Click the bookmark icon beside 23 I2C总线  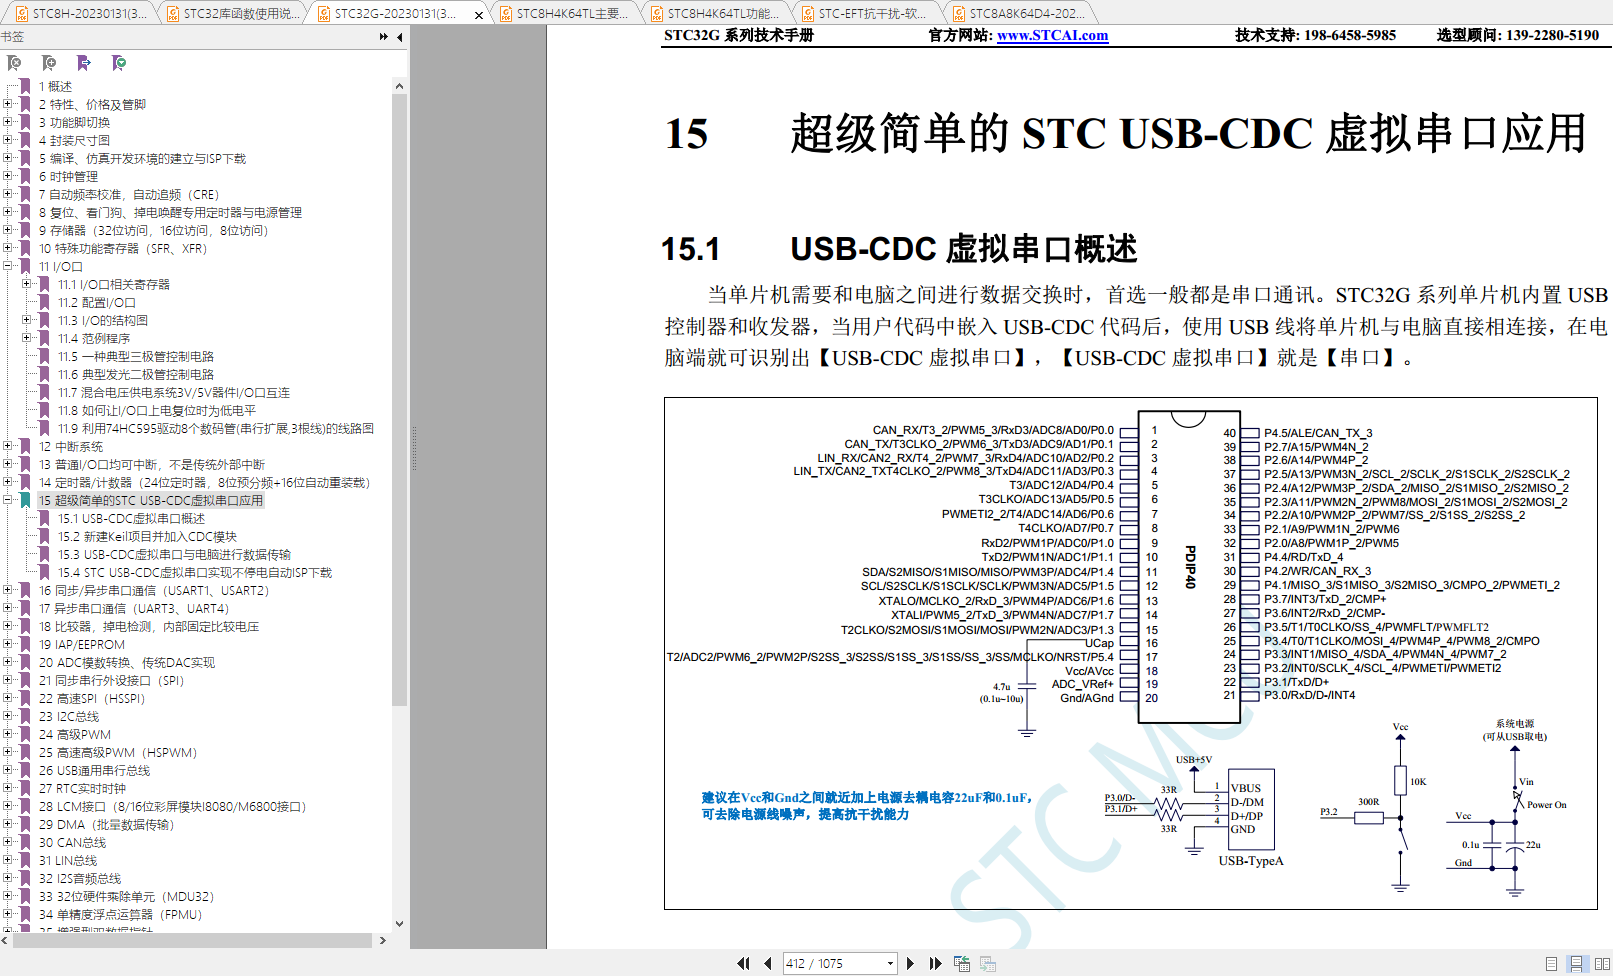[x=26, y=717]
